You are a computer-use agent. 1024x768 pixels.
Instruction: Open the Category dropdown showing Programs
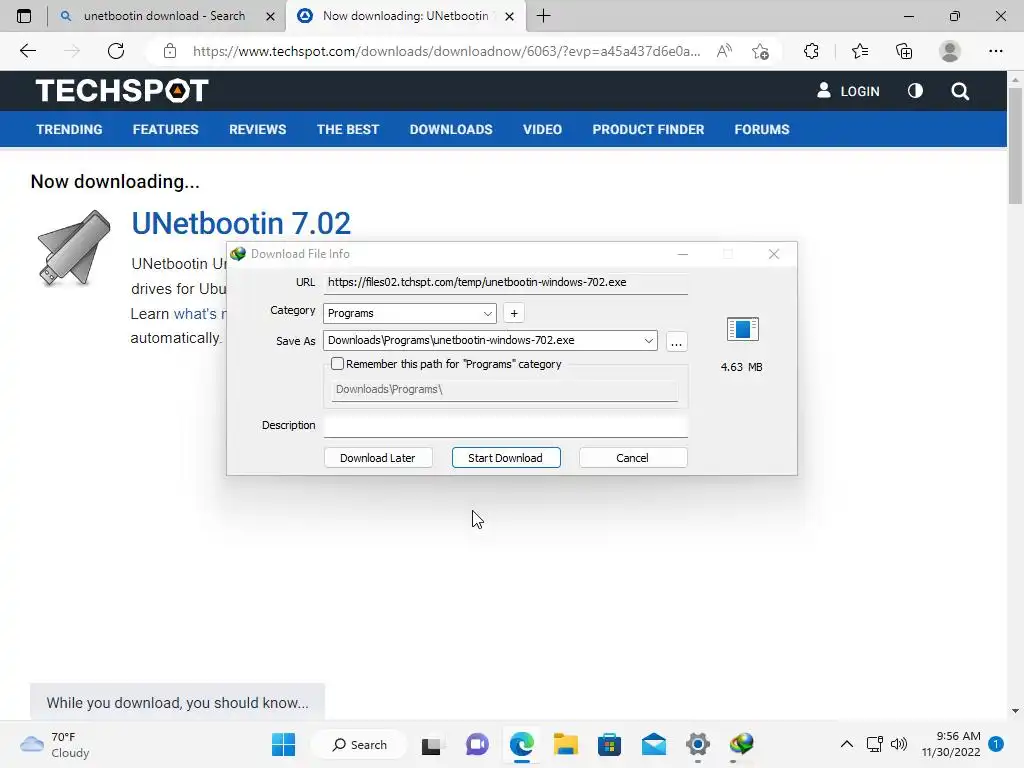[x=409, y=313]
